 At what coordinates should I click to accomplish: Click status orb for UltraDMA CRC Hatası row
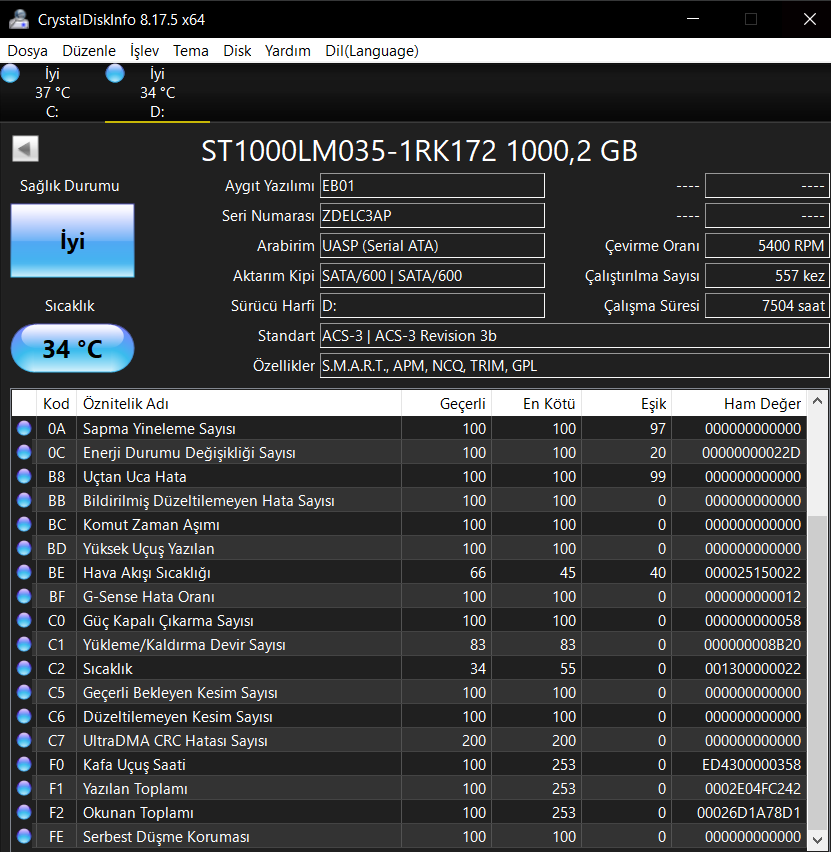point(23,741)
